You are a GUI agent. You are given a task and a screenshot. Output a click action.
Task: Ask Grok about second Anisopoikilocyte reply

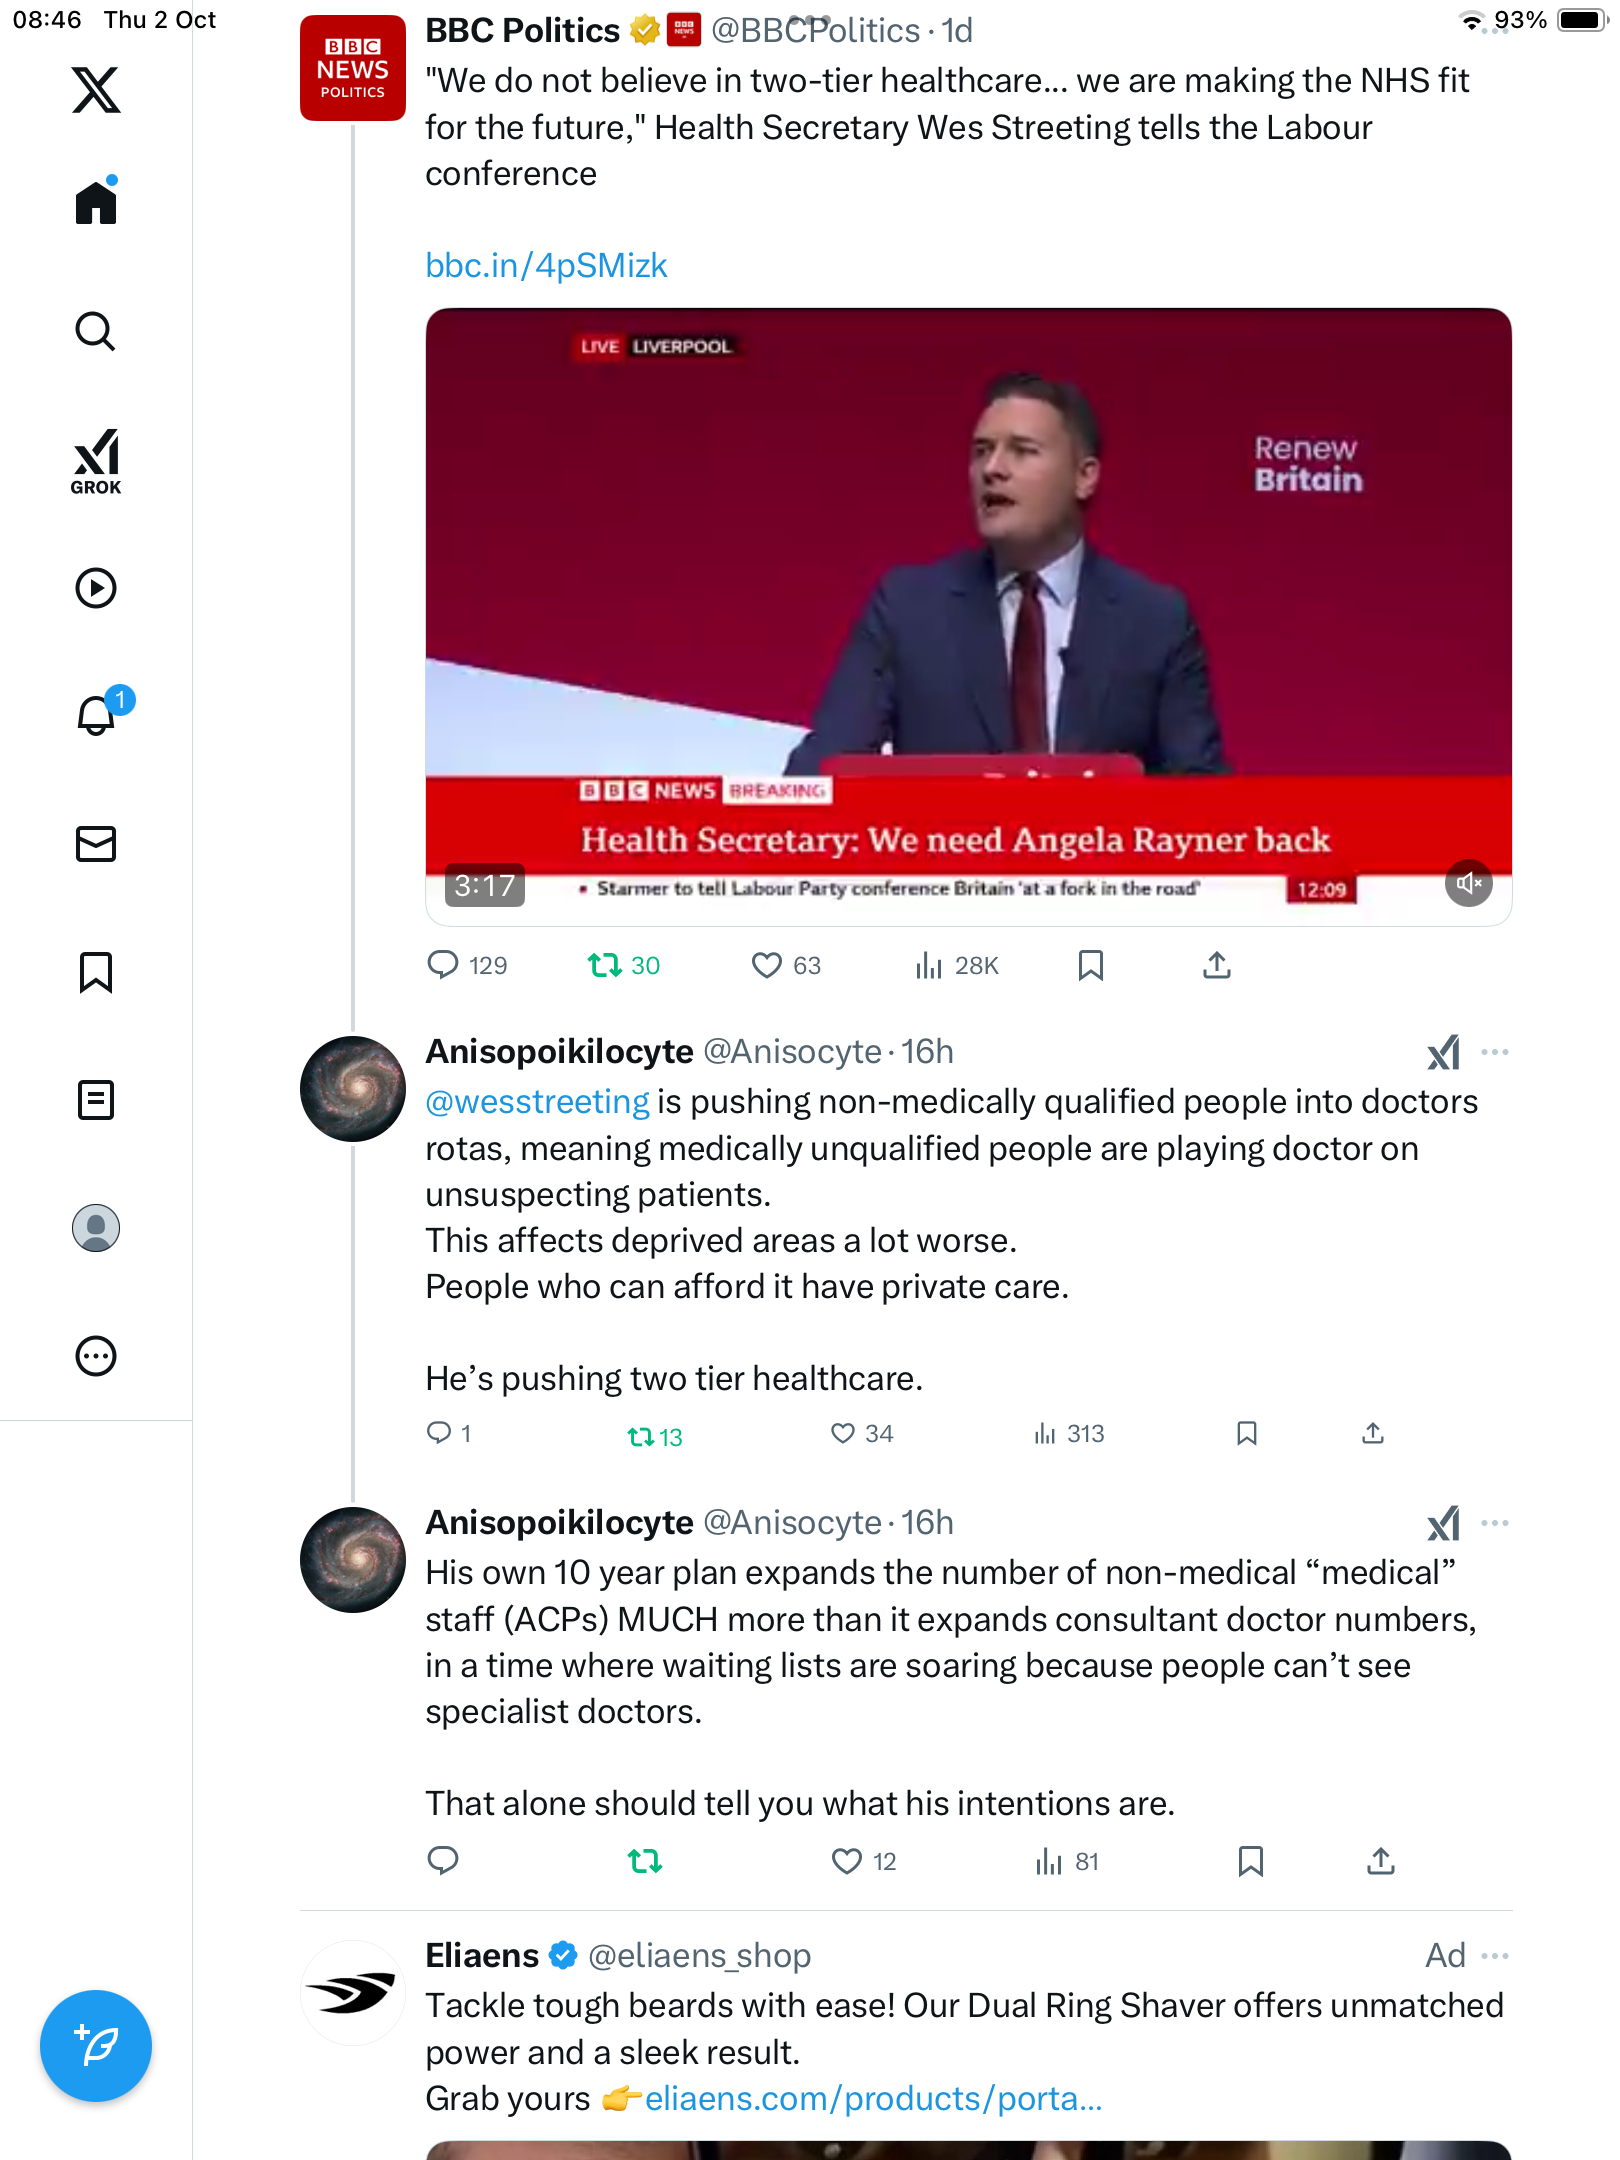pos(1443,1523)
